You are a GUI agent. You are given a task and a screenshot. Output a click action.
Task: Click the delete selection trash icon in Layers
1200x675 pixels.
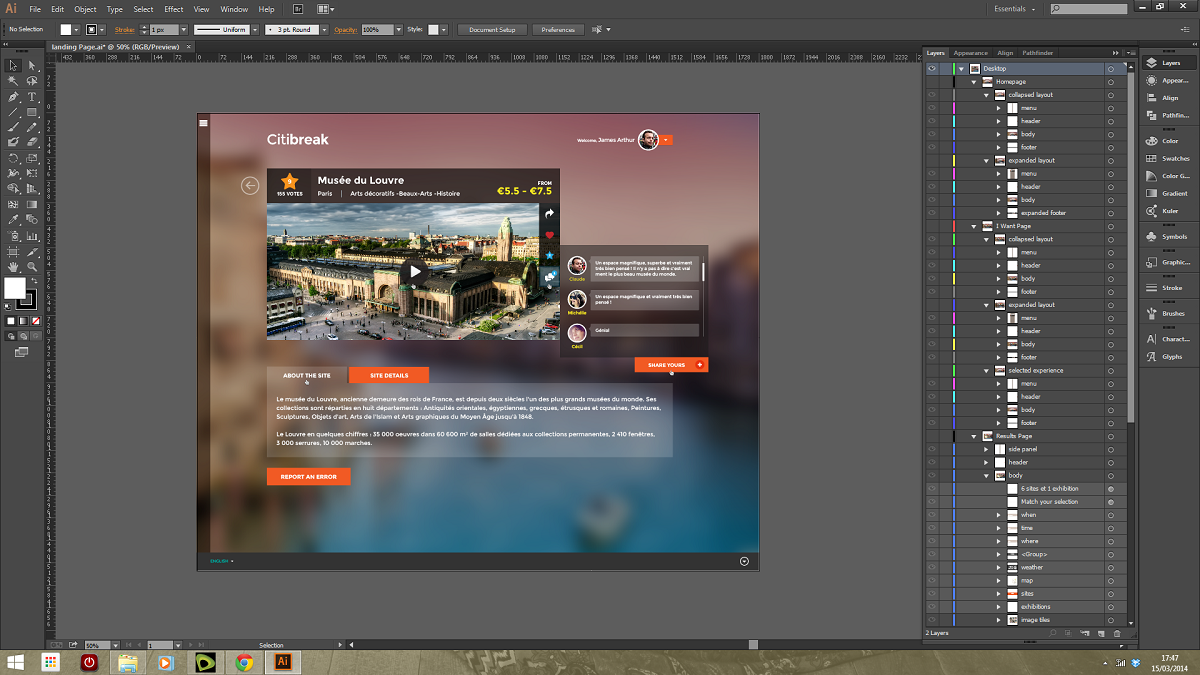[1116, 633]
